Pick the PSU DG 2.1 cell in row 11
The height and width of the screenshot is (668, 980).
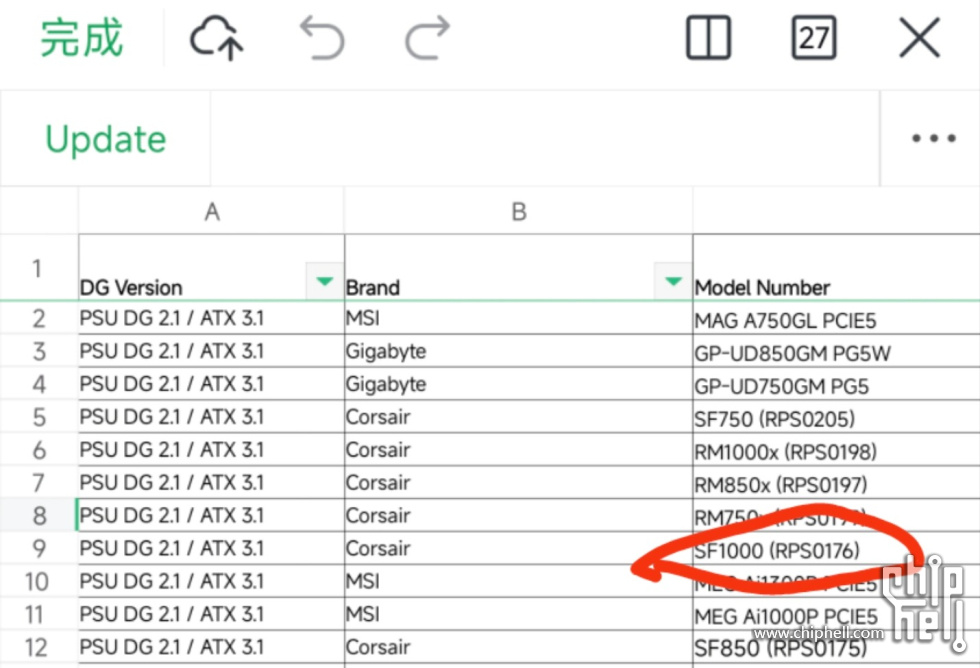click(x=212, y=614)
